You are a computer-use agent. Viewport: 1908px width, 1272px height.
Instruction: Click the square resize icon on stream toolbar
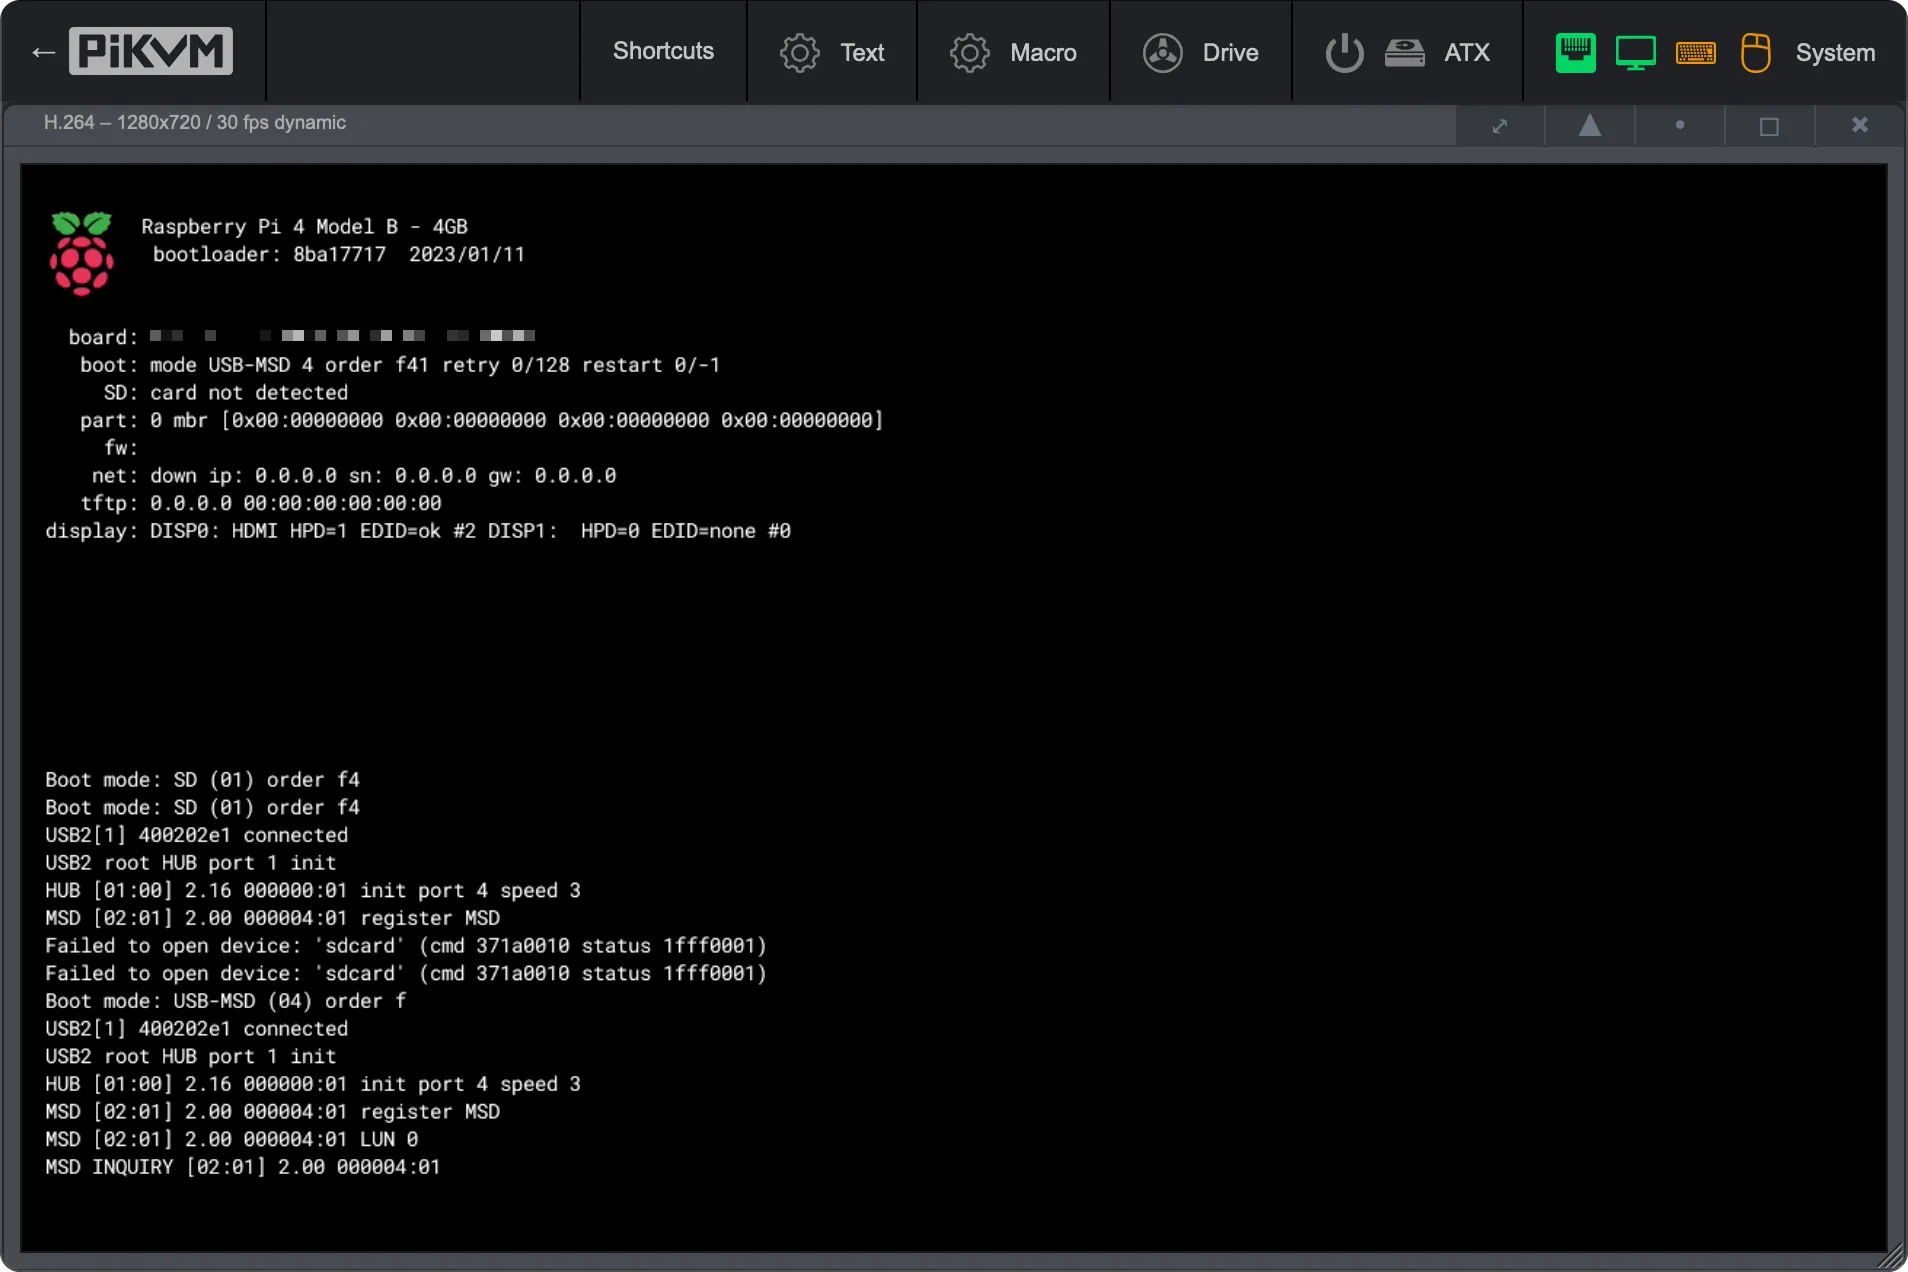click(1769, 125)
